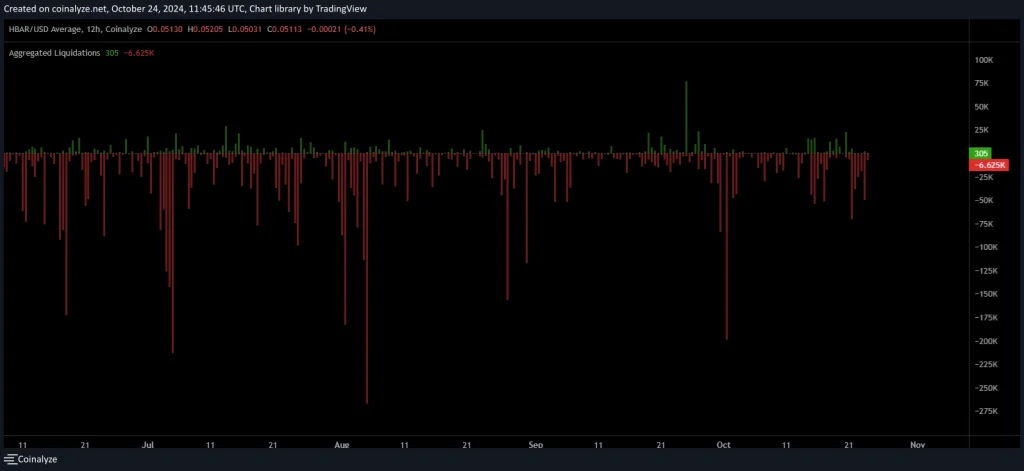Image resolution: width=1024 pixels, height=471 pixels.
Task: Click the -0.00021 (-0.41%) change value
Action: coord(341,29)
